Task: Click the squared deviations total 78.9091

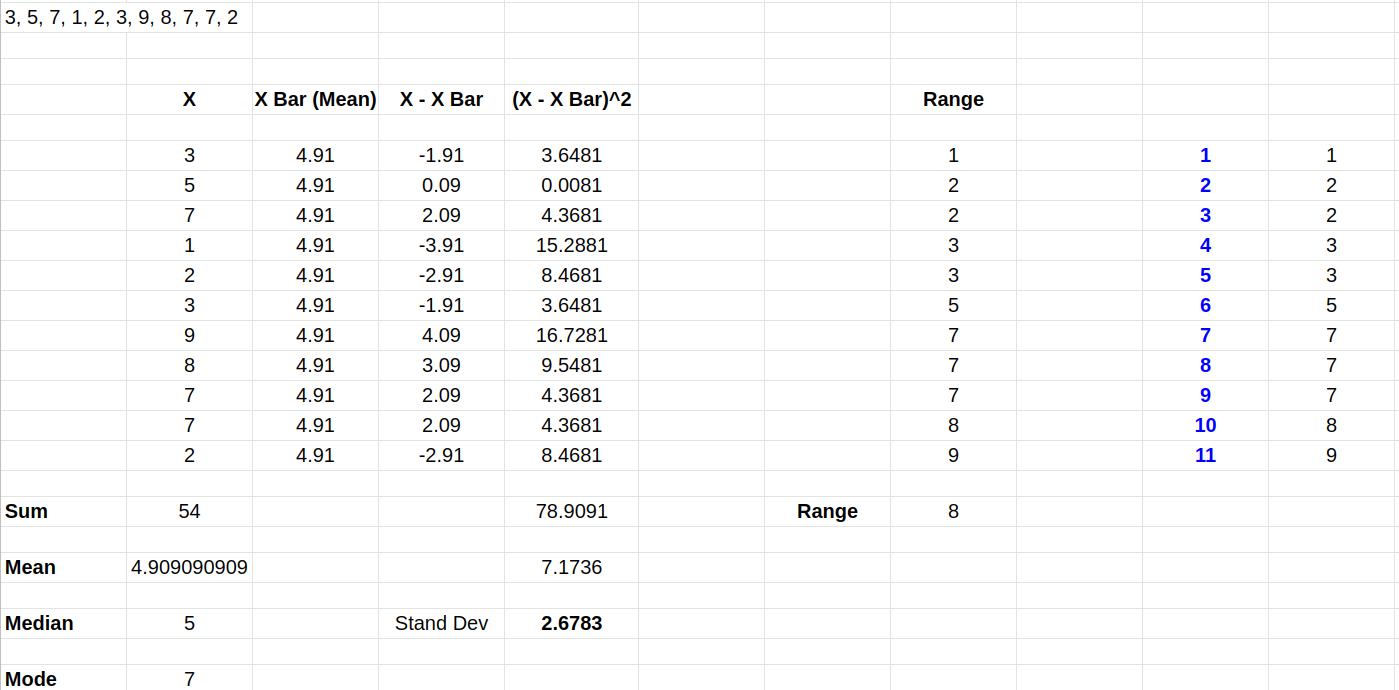Action: [x=571, y=511]
